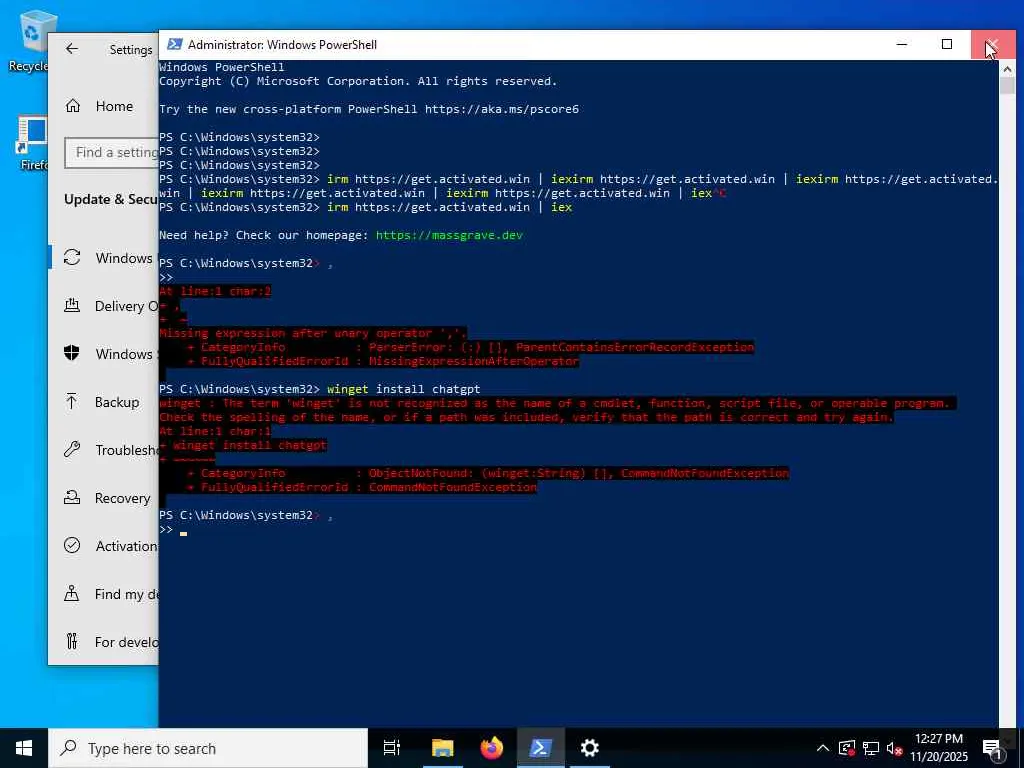
Task: Open Firefox from the taskbar
Action: pyautogui.click(x=492, y=748)
